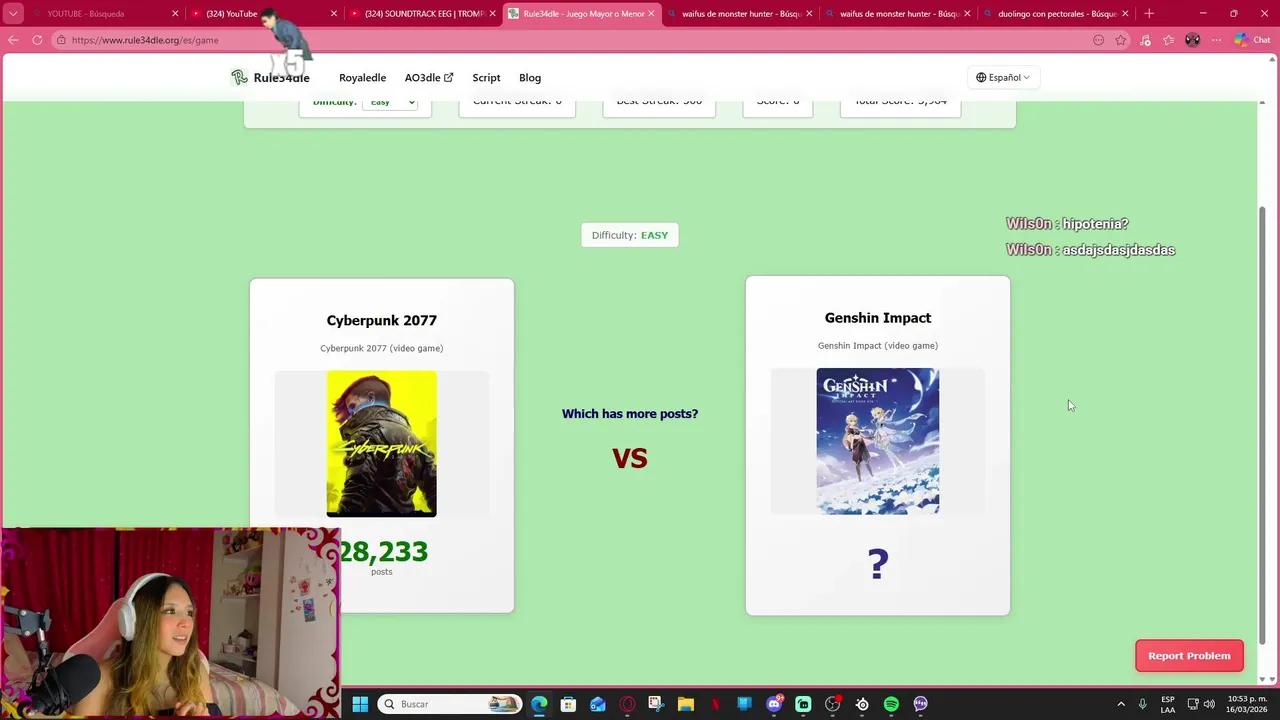The image size is (1280, 720).
Task: Show hidden system tray icons
Action: pyautogui.click(x=1121, y=704)
